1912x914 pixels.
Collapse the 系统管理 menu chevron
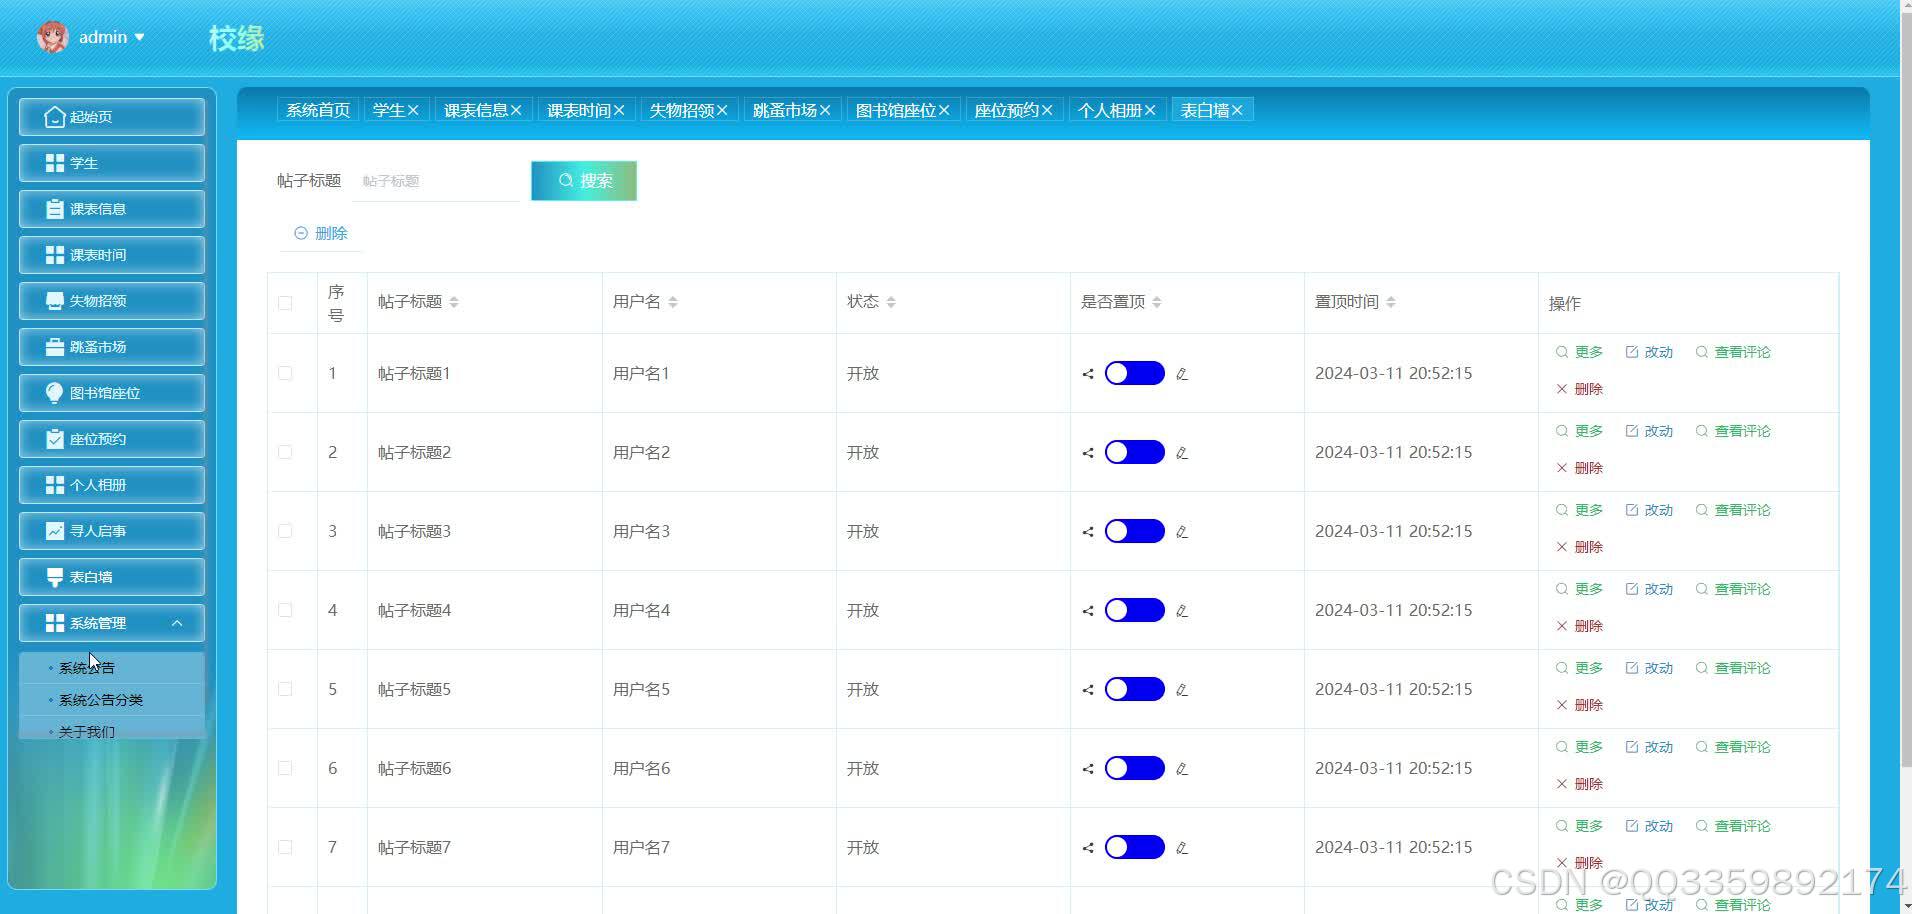click(x=177, y=623)
